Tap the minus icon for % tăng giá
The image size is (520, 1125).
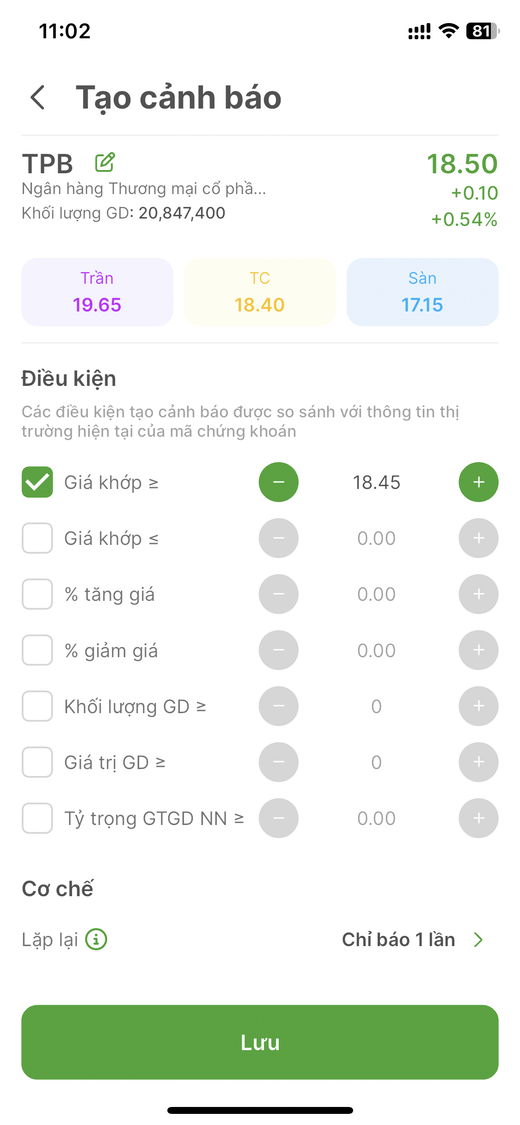point(278,594)
